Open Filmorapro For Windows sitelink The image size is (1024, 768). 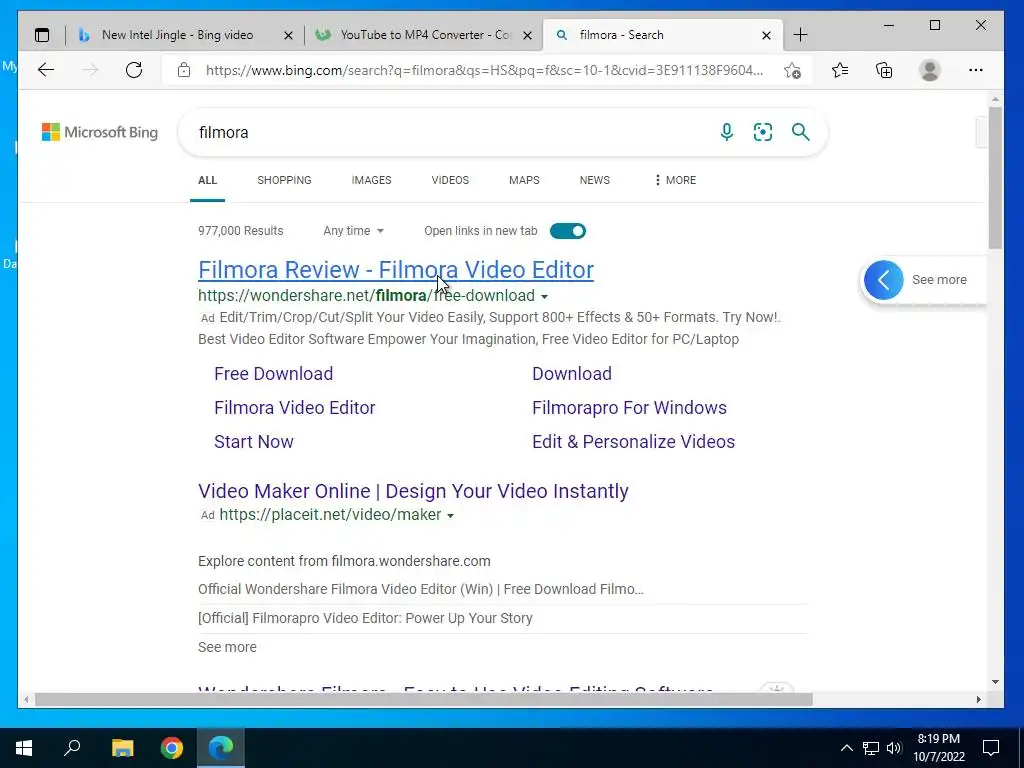(x=630, y=408)
